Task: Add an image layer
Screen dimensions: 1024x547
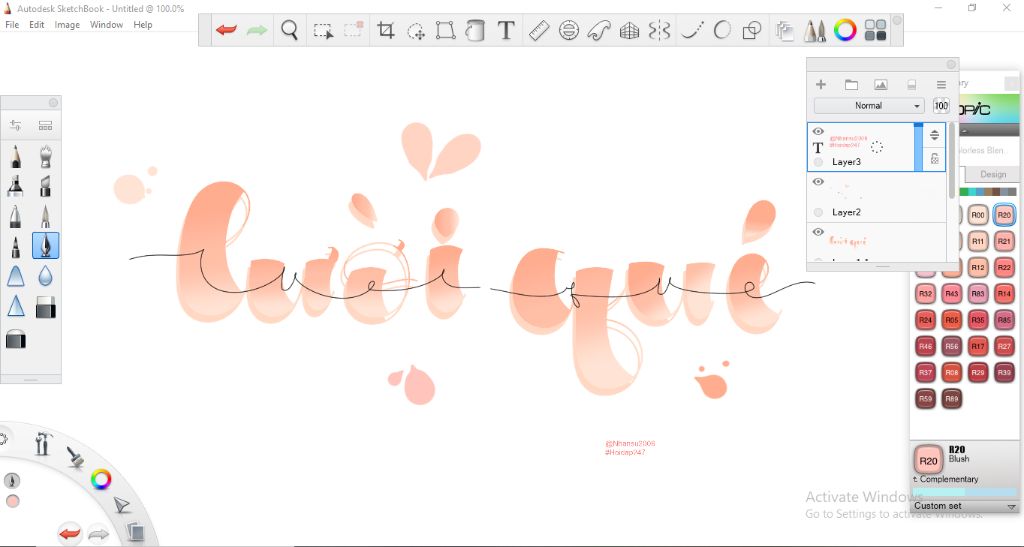Action: [x=881, y=84]
